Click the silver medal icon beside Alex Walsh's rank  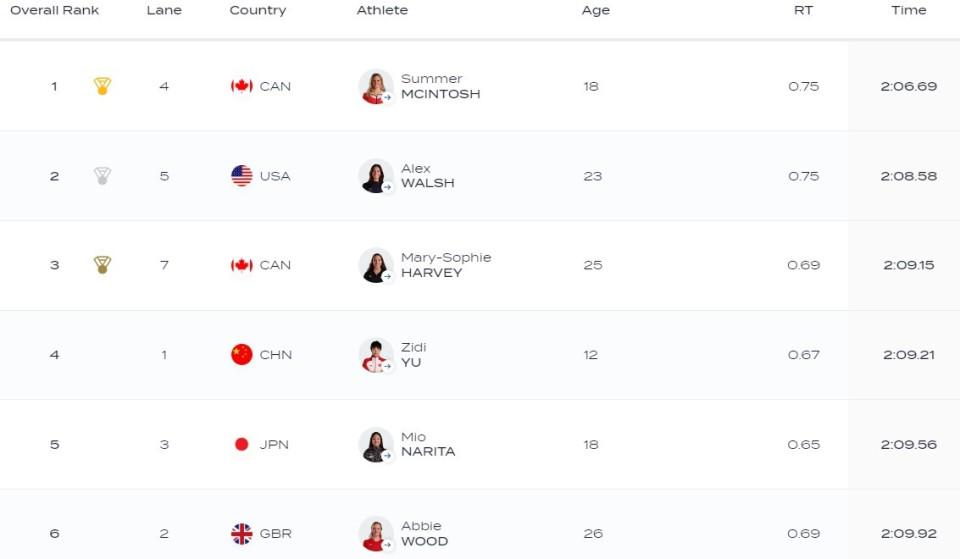click(102, 176)
